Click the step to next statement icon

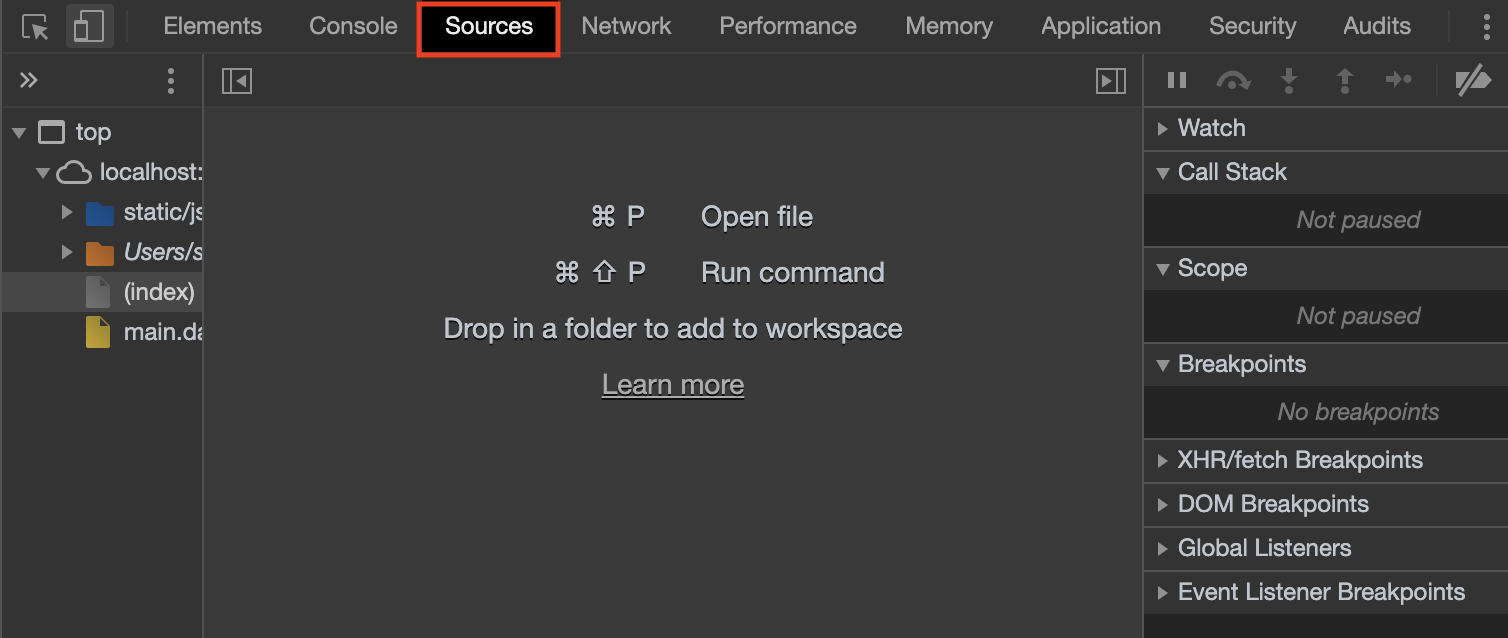(1400, 80)
